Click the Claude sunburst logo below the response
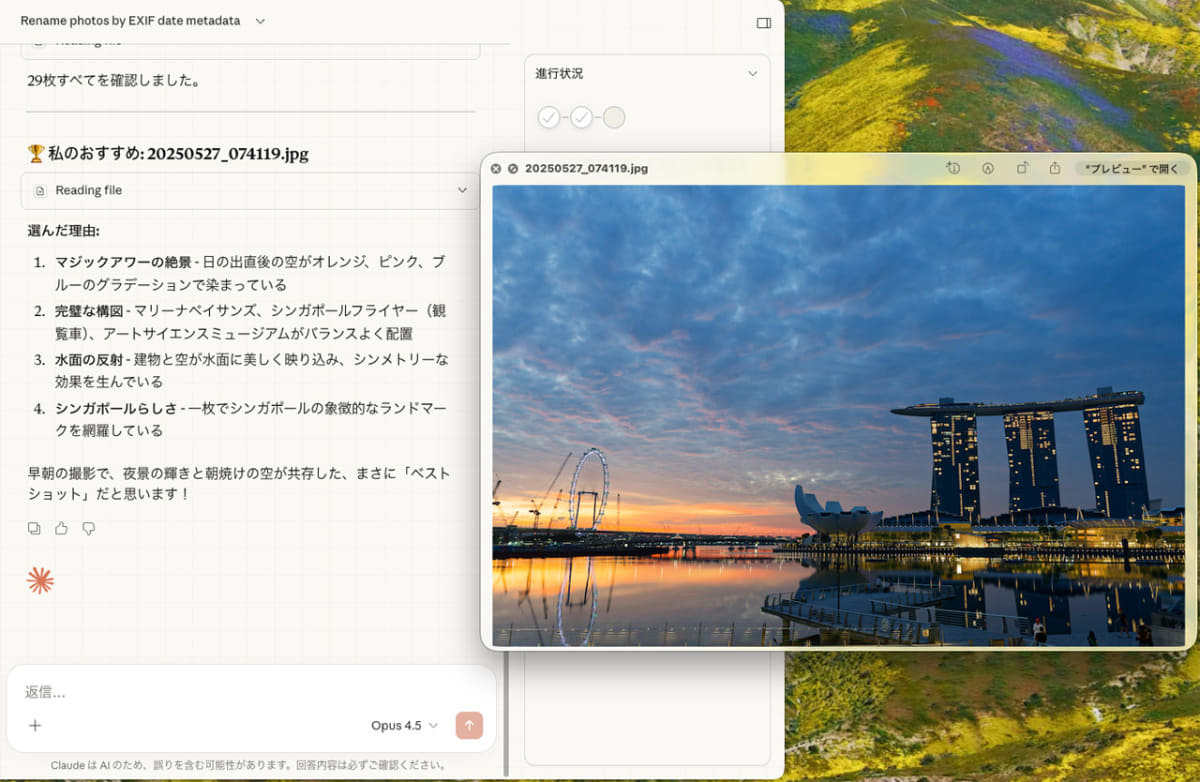 pyautogui.click(x=40, y=578)
